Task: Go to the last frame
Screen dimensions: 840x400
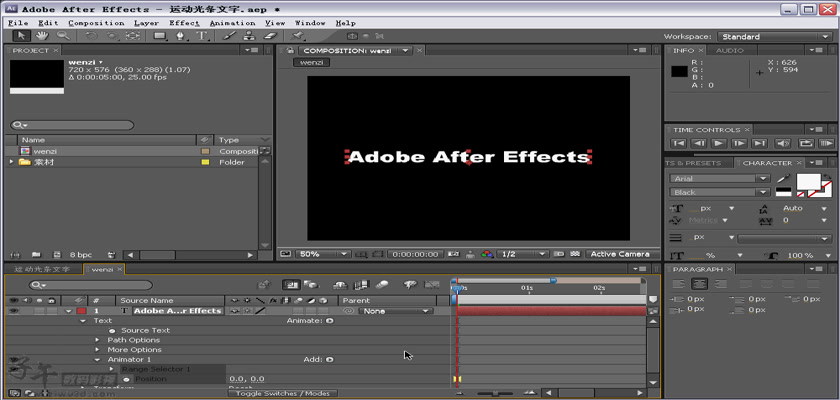Action: pyautogui.click(x=759, y=143)
